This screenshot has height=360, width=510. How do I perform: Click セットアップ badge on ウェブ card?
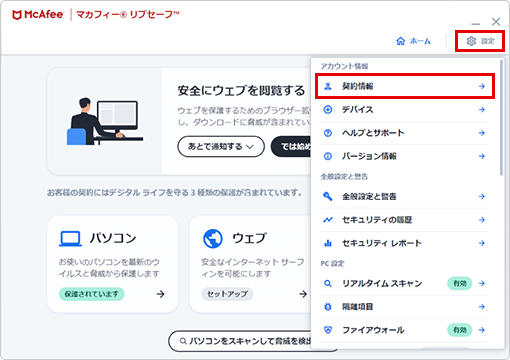[227, 294]
